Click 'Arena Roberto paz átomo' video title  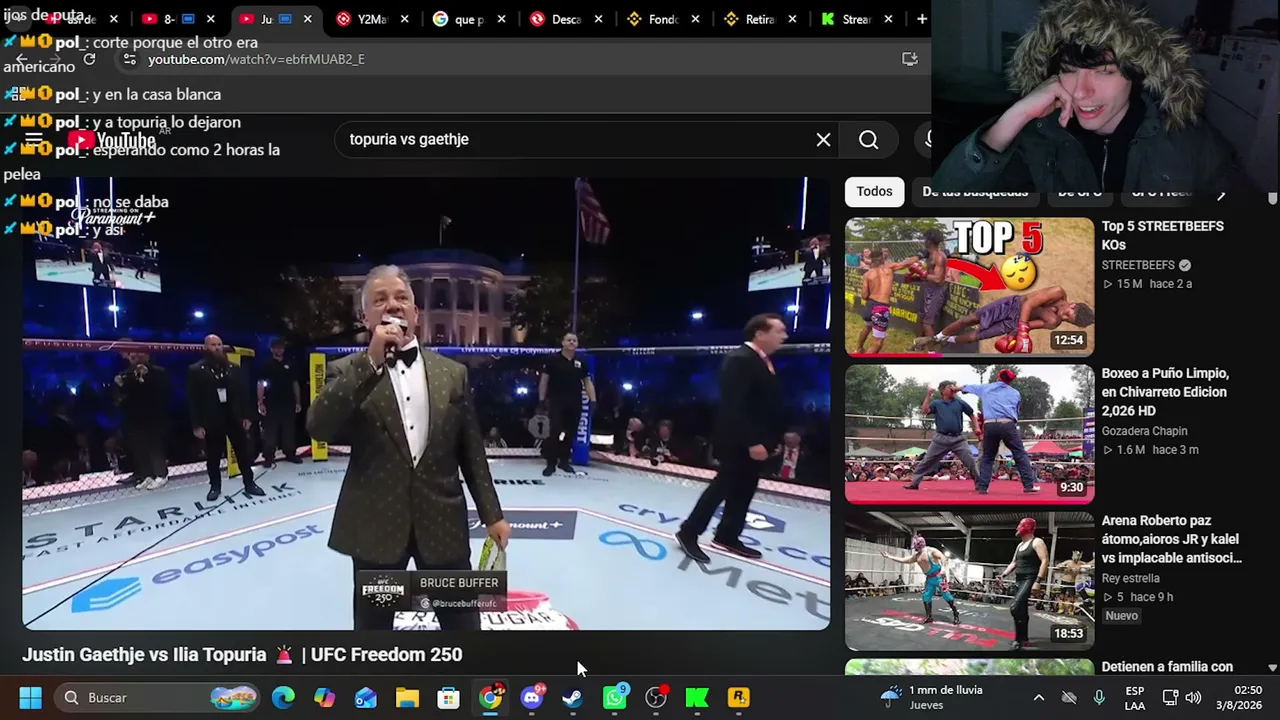coord(1171,539)
